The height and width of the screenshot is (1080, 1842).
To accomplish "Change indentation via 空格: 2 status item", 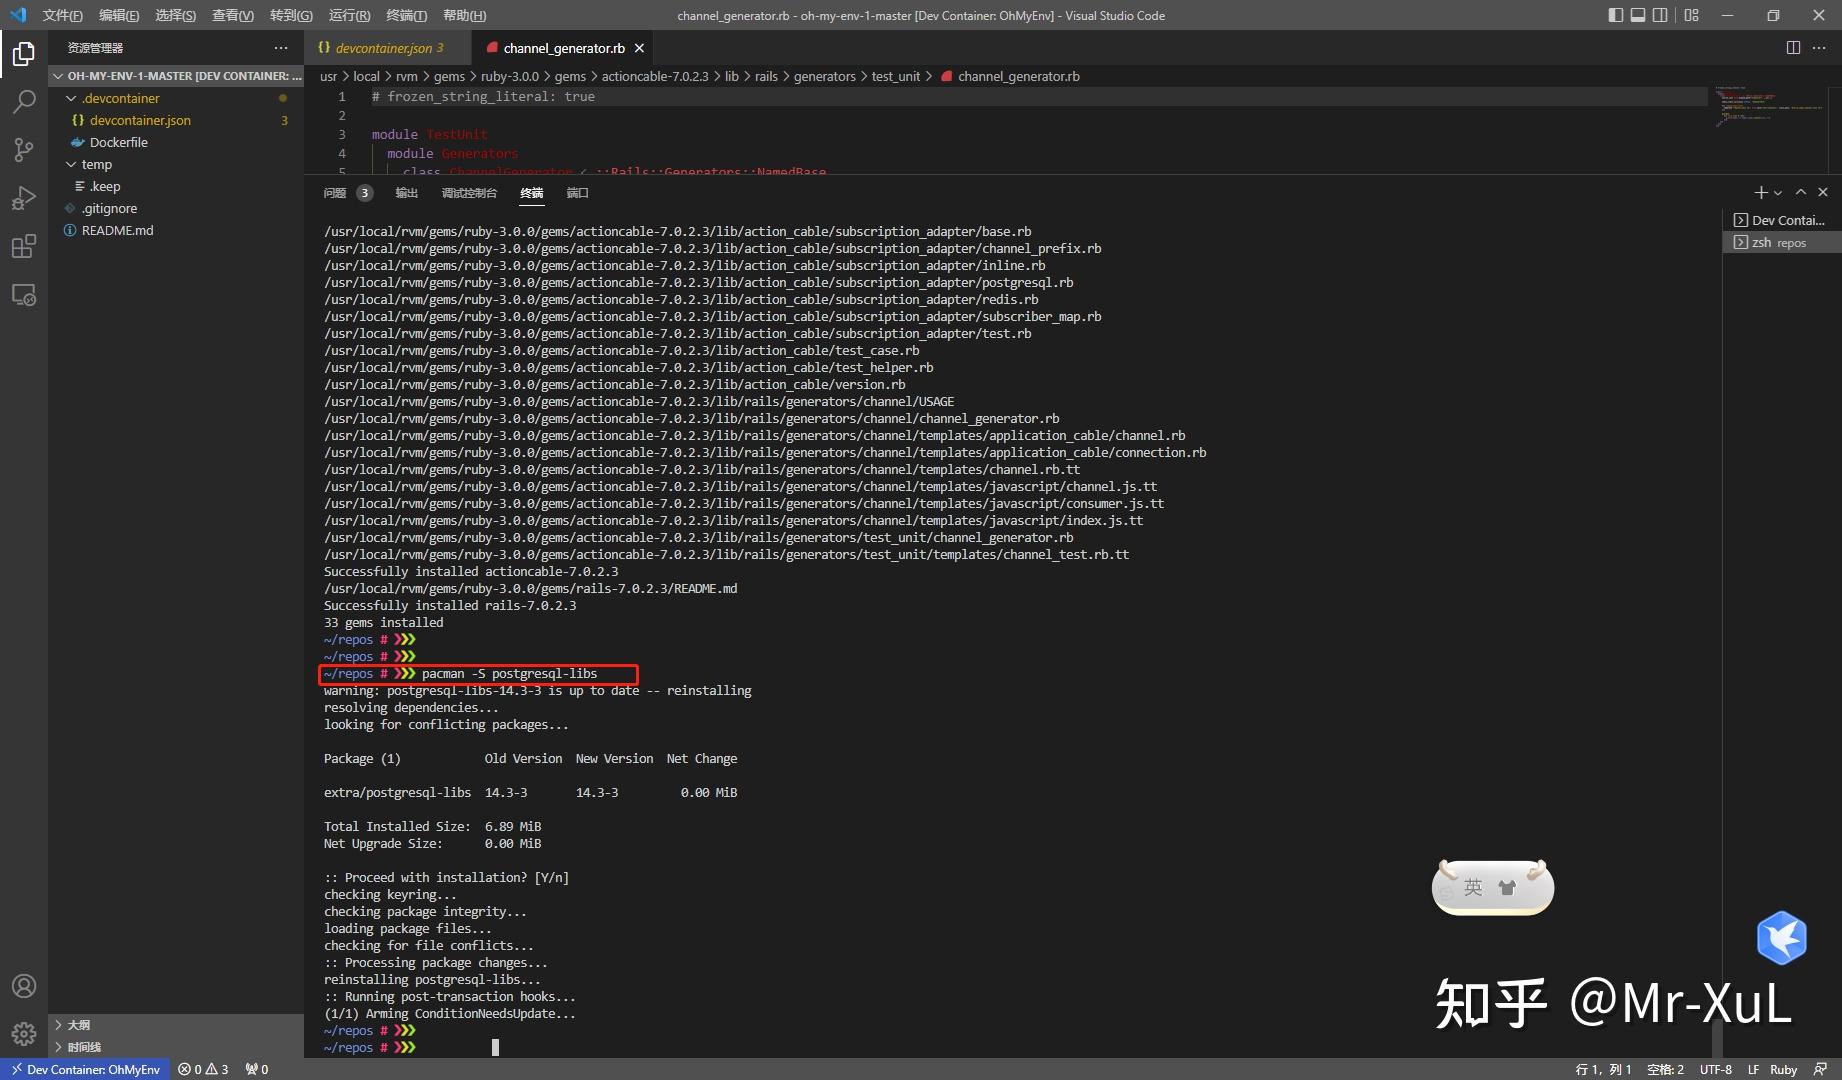I will [1665, 1069].
